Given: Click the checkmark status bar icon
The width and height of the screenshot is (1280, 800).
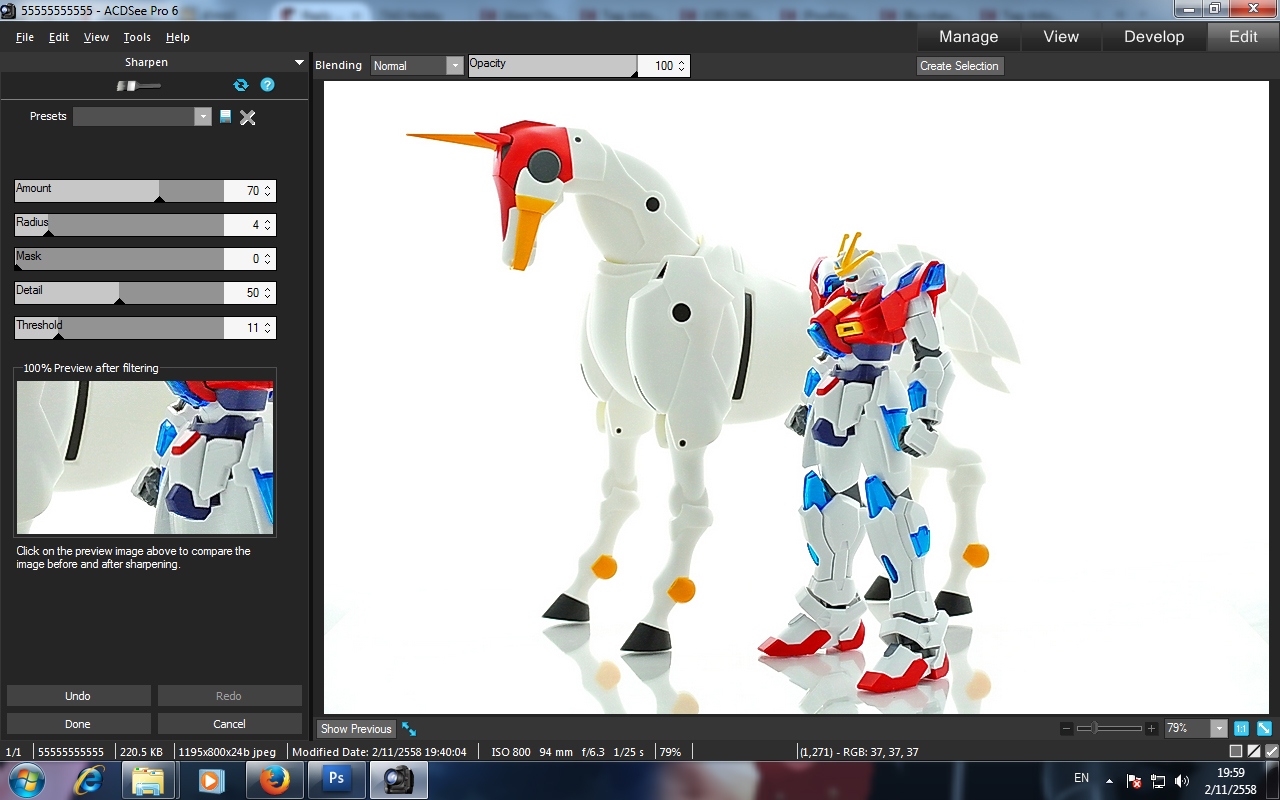Looking at the screenshot, I should [1271, 751].
